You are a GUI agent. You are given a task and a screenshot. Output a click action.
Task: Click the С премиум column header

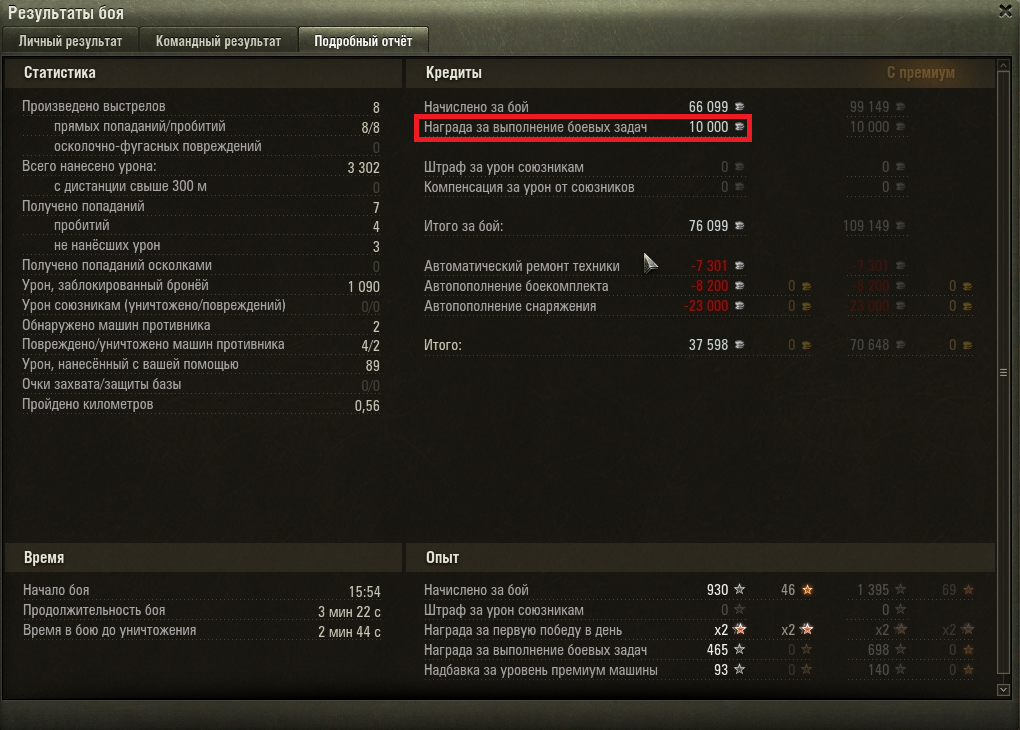920,72
